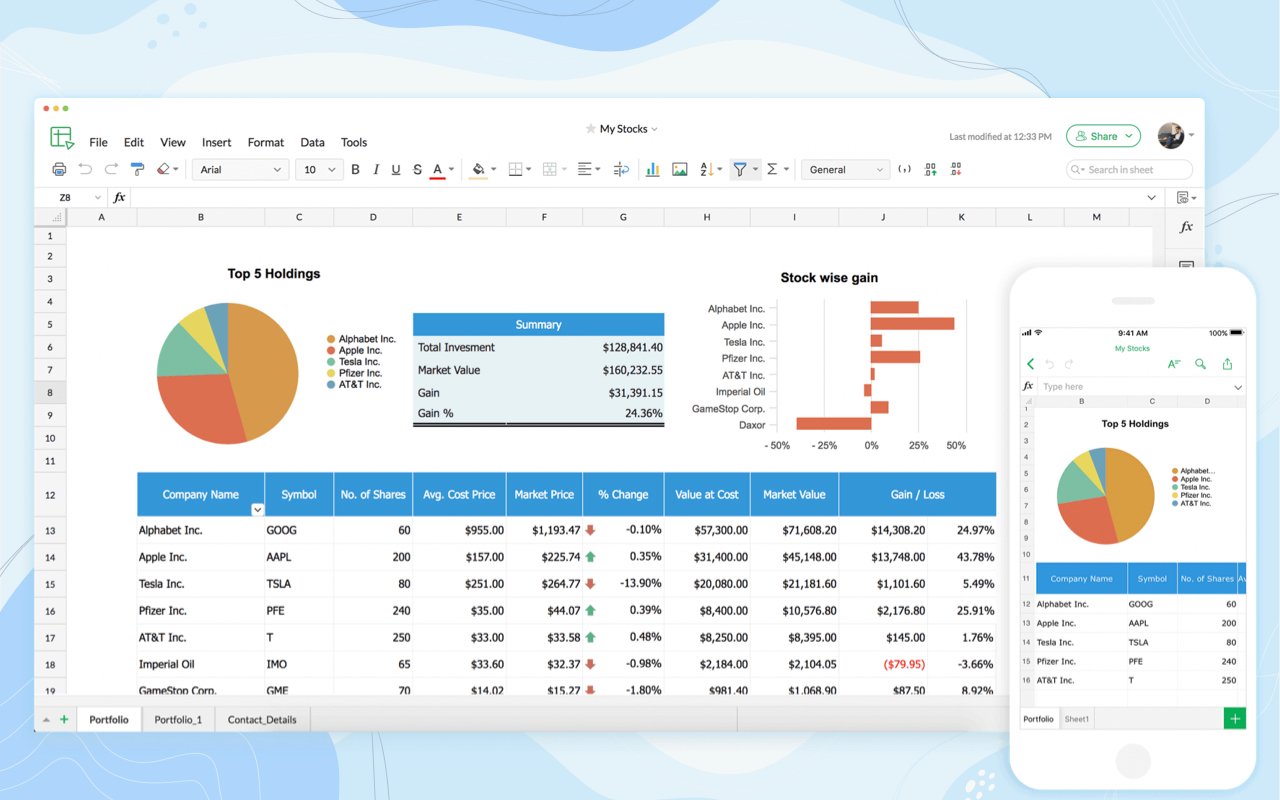
Task: Click the Print icon in the toolbar
Action: click(x=59, y=170)
